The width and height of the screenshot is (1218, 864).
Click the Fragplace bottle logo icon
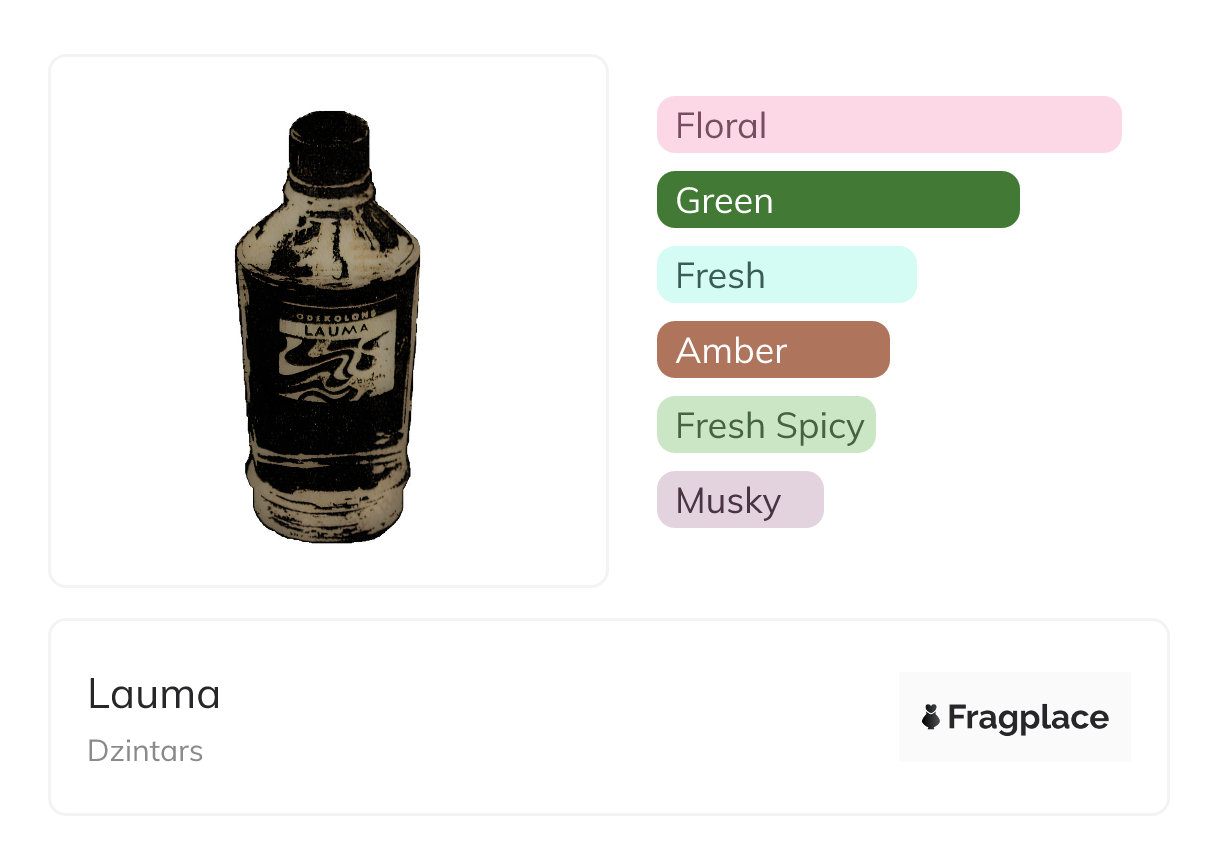point(931,717)
